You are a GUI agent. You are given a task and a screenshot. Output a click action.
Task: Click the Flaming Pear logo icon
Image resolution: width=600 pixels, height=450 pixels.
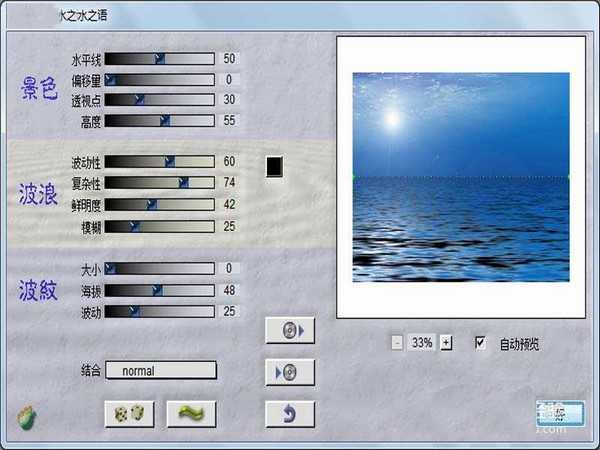(27, 416)
